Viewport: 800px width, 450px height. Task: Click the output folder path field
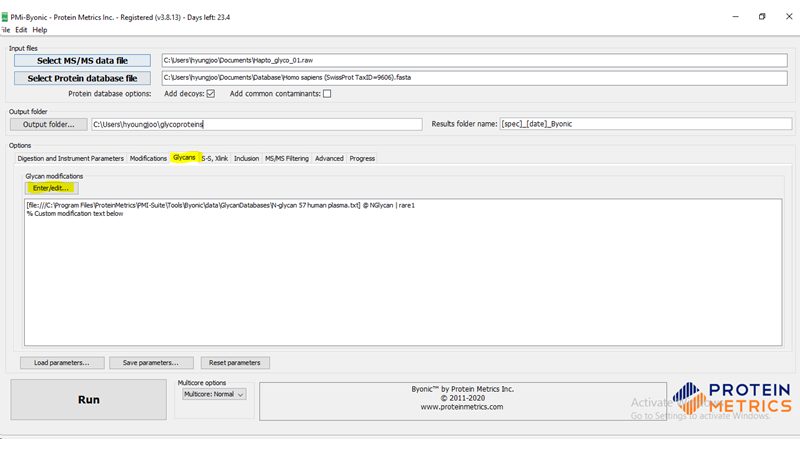pyautogui.click(x=257, y=124)
